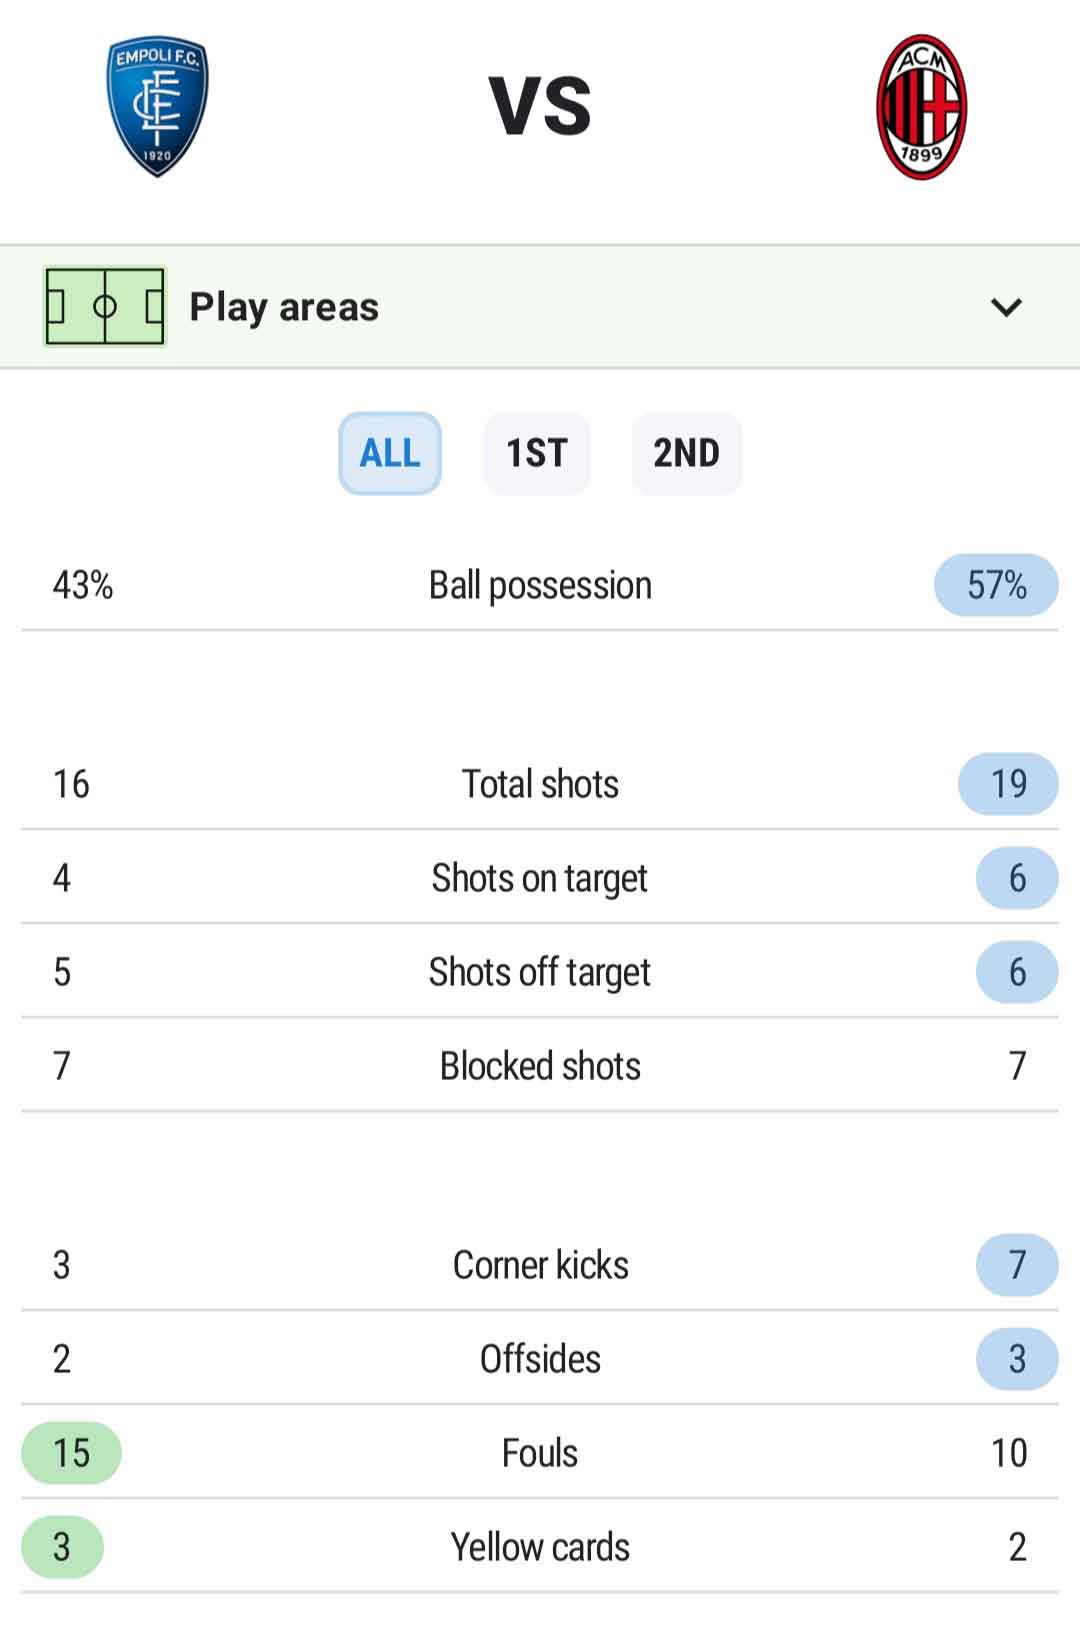The width and height of the screenshot is (1080, 1652).
Task: Click the football pitch icon
Action: tap(105, 306)
